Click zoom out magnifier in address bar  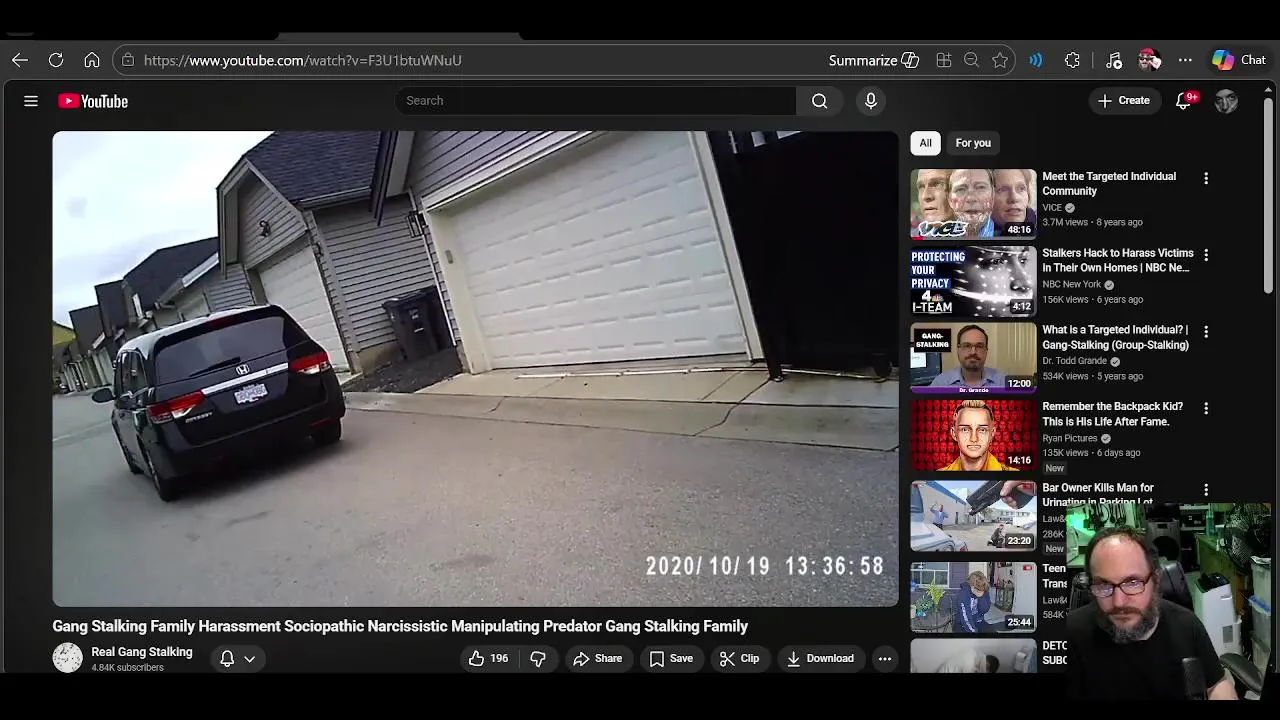[971, 60]
